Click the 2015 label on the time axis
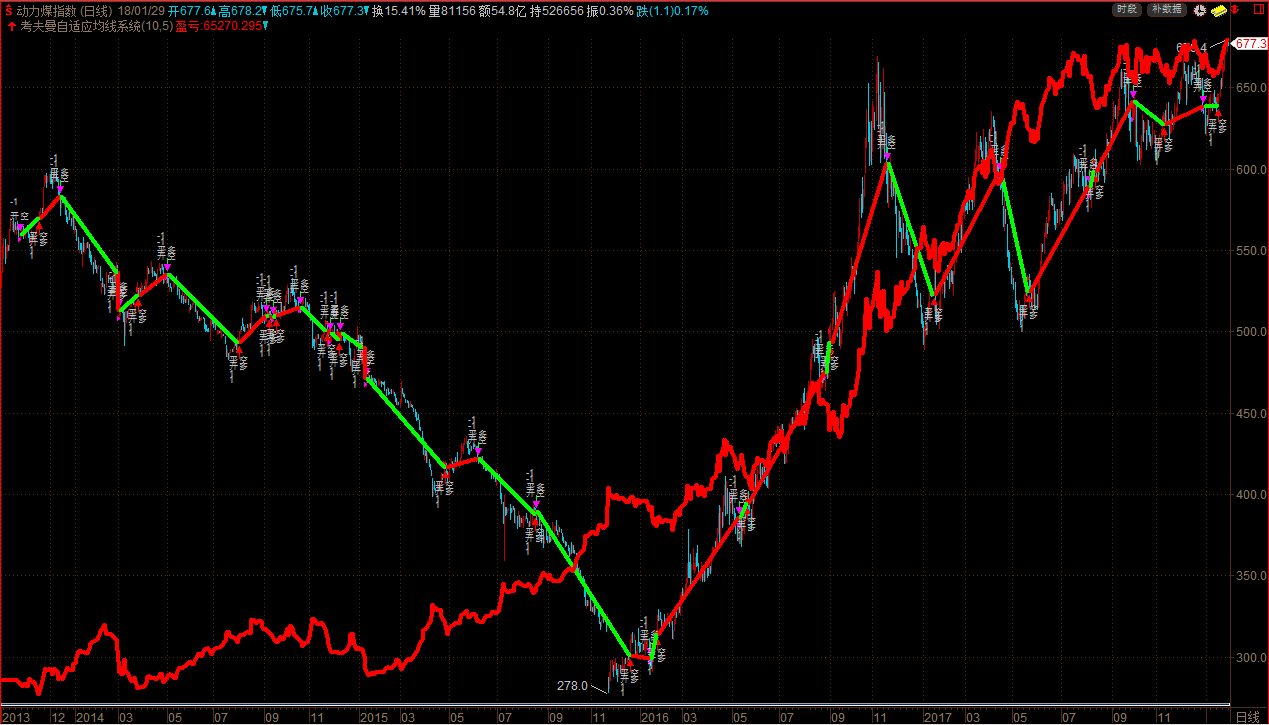 (374, 717)
